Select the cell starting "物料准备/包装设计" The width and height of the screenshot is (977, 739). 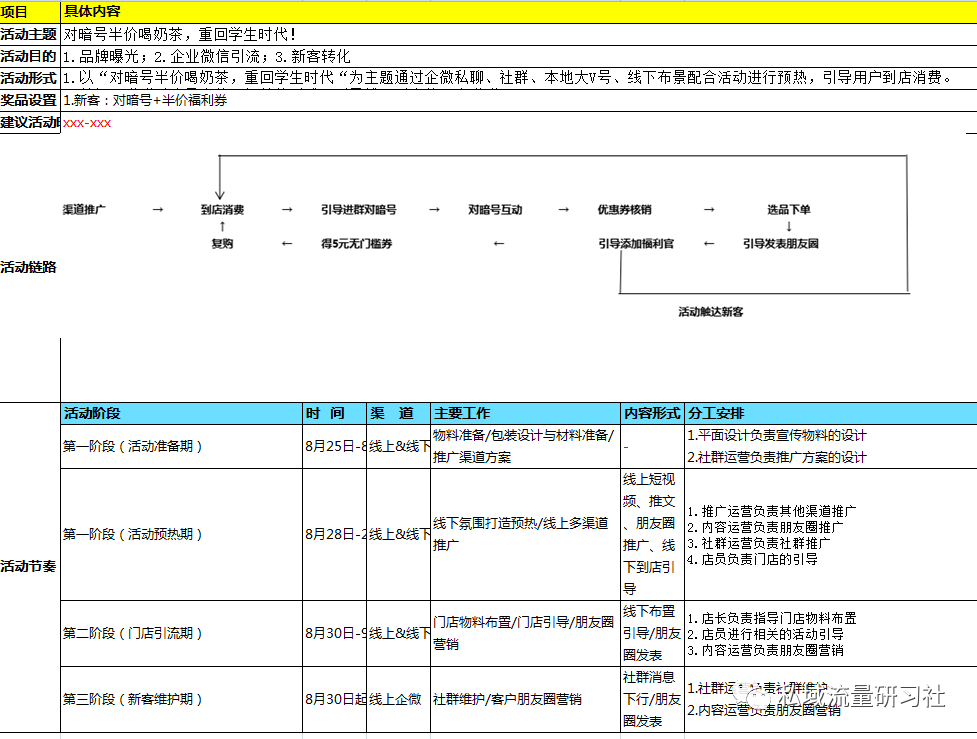point(525,446)
